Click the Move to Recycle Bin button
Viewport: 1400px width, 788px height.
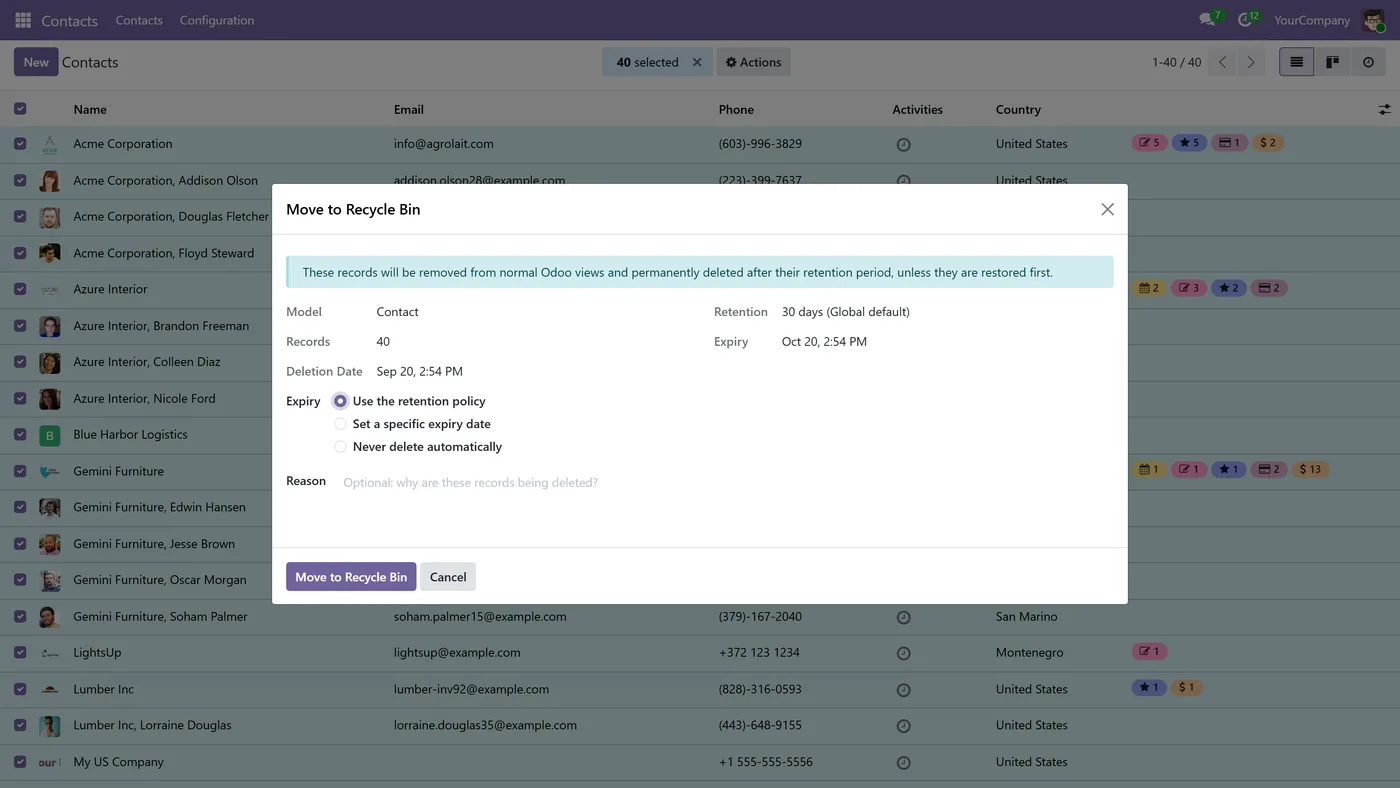pyautogui.click(x=351, y=577)
